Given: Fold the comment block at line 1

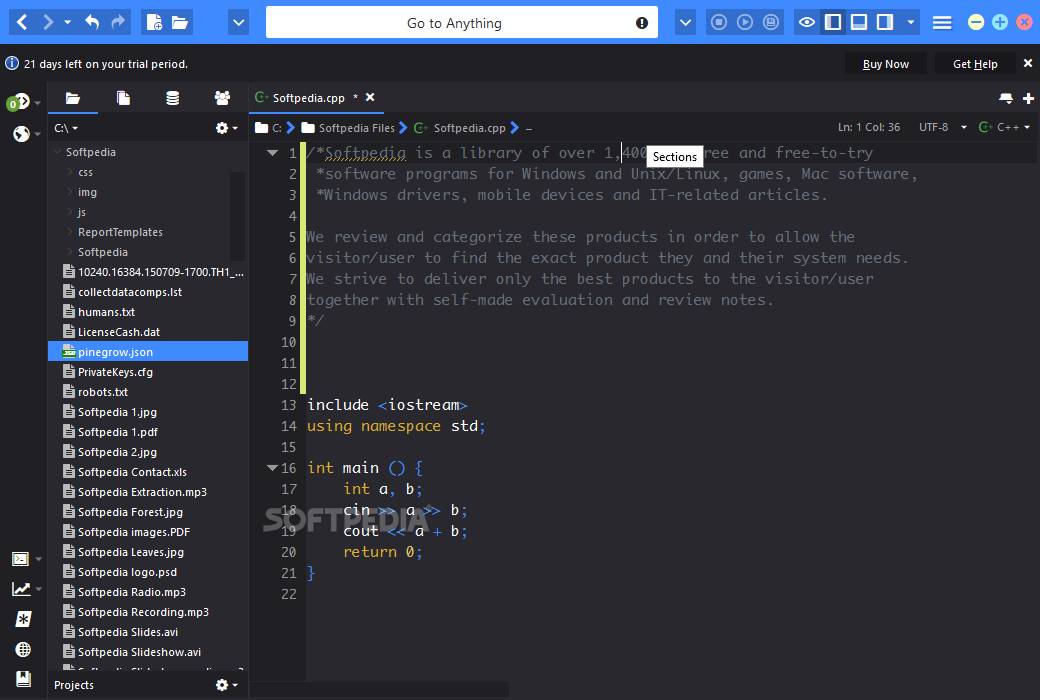Looking at the screenshot, I should (x=272, y=153).
